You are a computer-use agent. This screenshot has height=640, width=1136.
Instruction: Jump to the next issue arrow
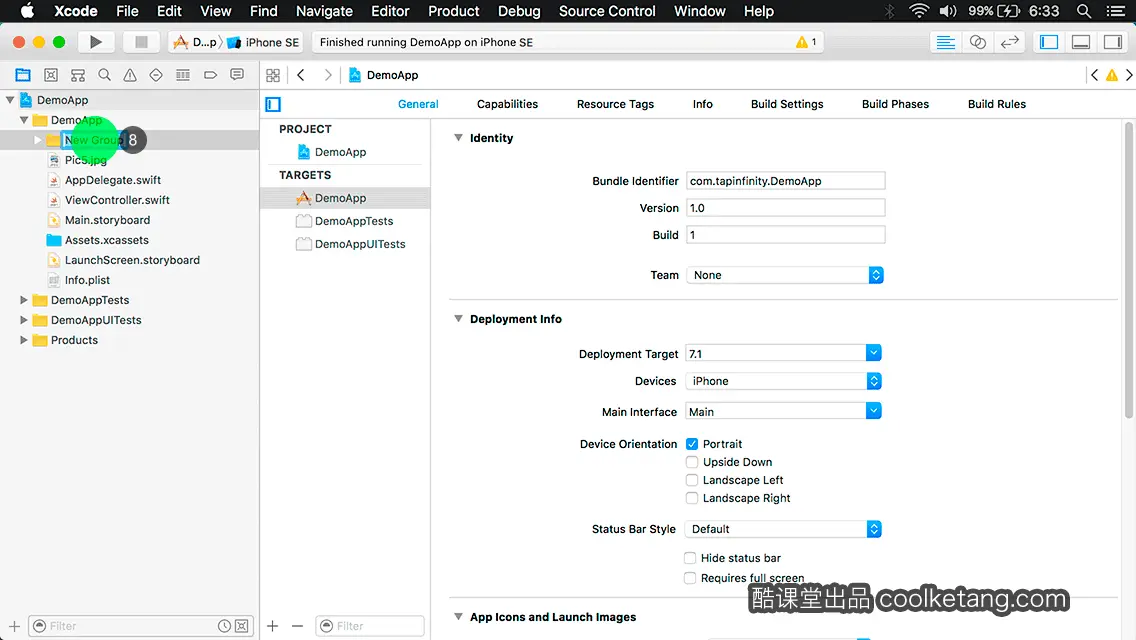[x=1129, y=75]
